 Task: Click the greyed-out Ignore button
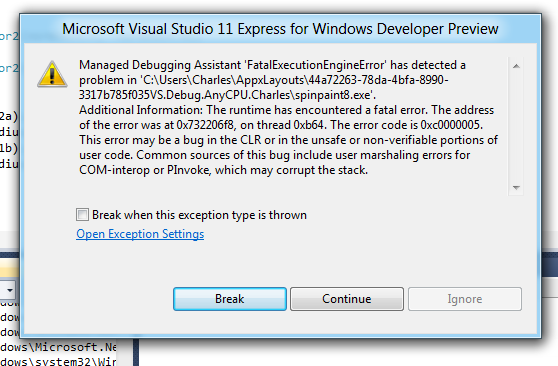(x=465, y=299)
